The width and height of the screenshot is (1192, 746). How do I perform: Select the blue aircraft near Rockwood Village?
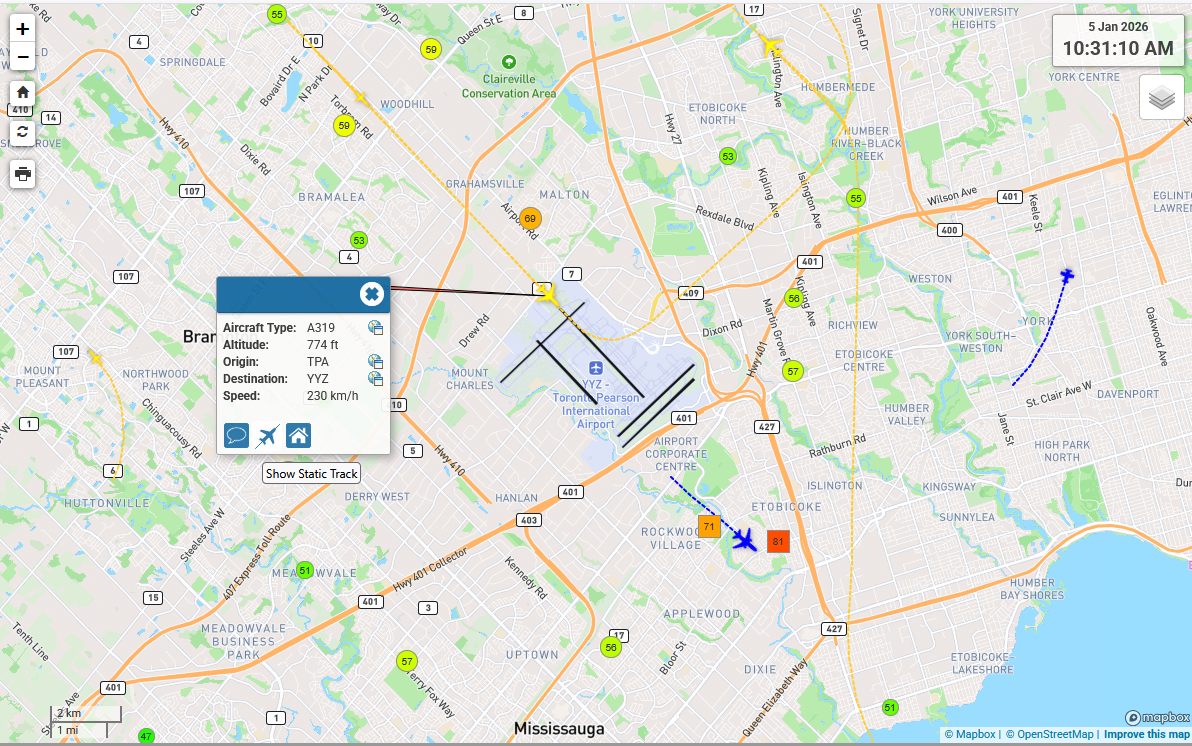[x=743, y=540]
